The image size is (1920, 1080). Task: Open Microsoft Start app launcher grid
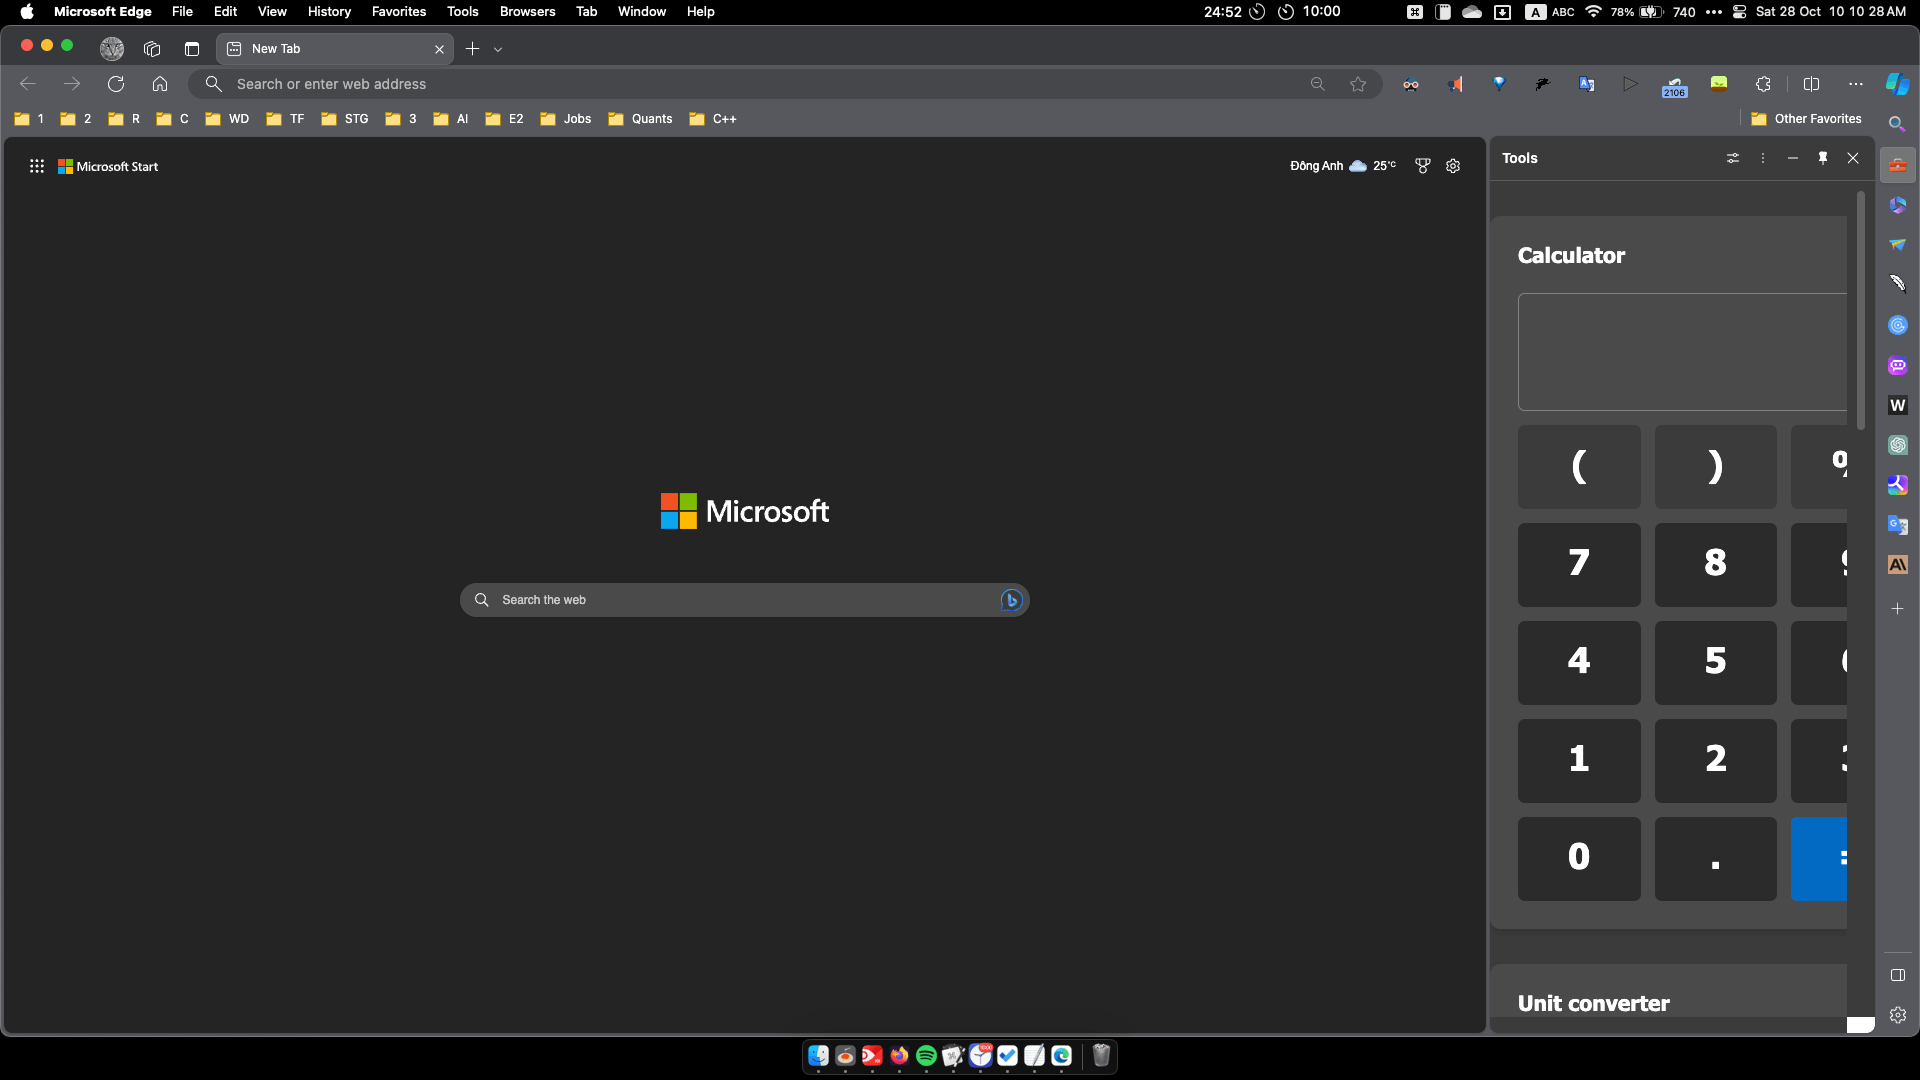(37, 166)
